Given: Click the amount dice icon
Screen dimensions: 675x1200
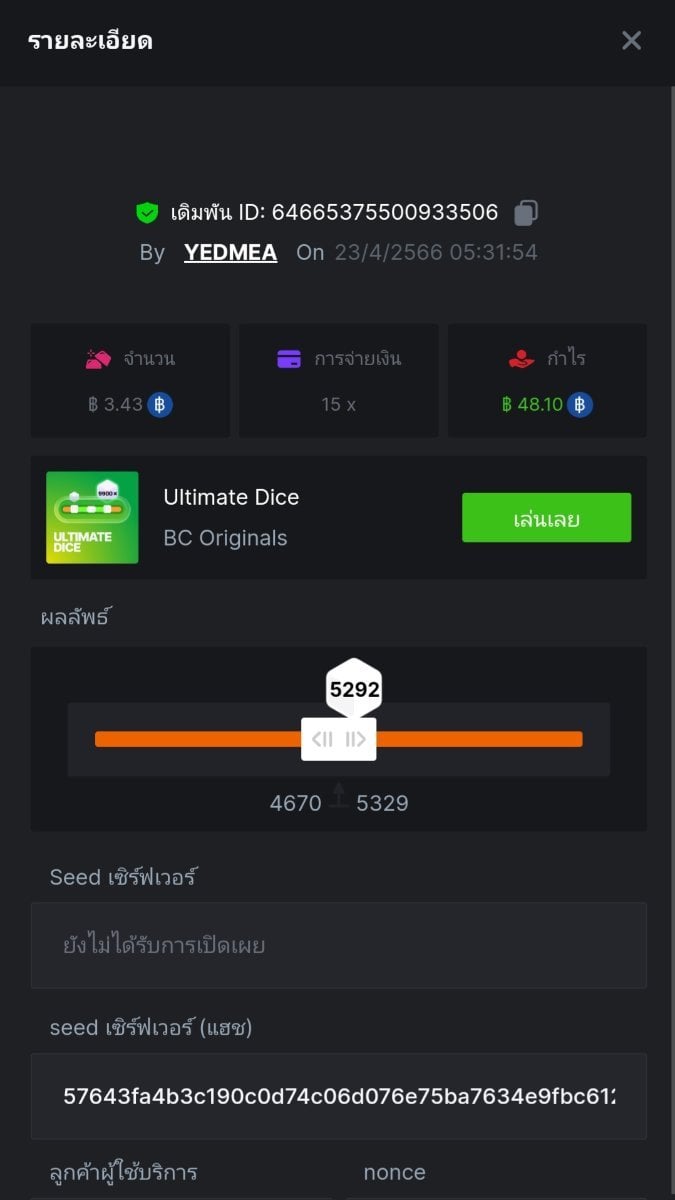Looking at the screenshot, I should coord(97,360).
